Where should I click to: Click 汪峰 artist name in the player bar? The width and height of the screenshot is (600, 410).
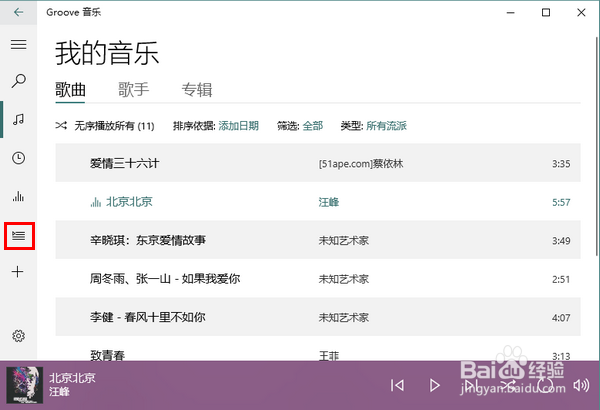pyautogui.click(x=59, y=392)
